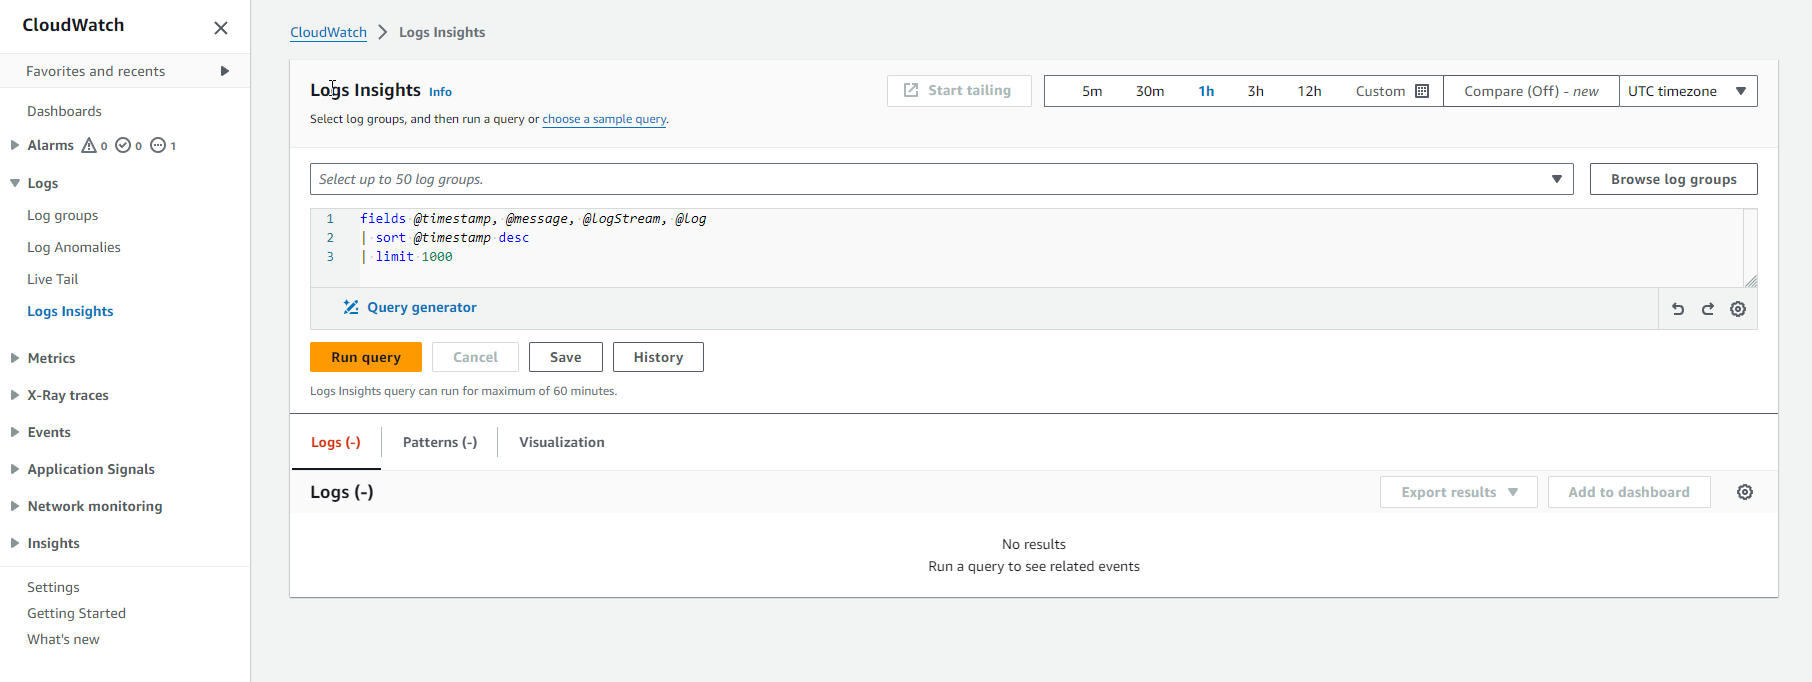Viewport: 1812px width, 682px height.
Task: Open the UTC timezone dropdown
Action: [1688, 91]
